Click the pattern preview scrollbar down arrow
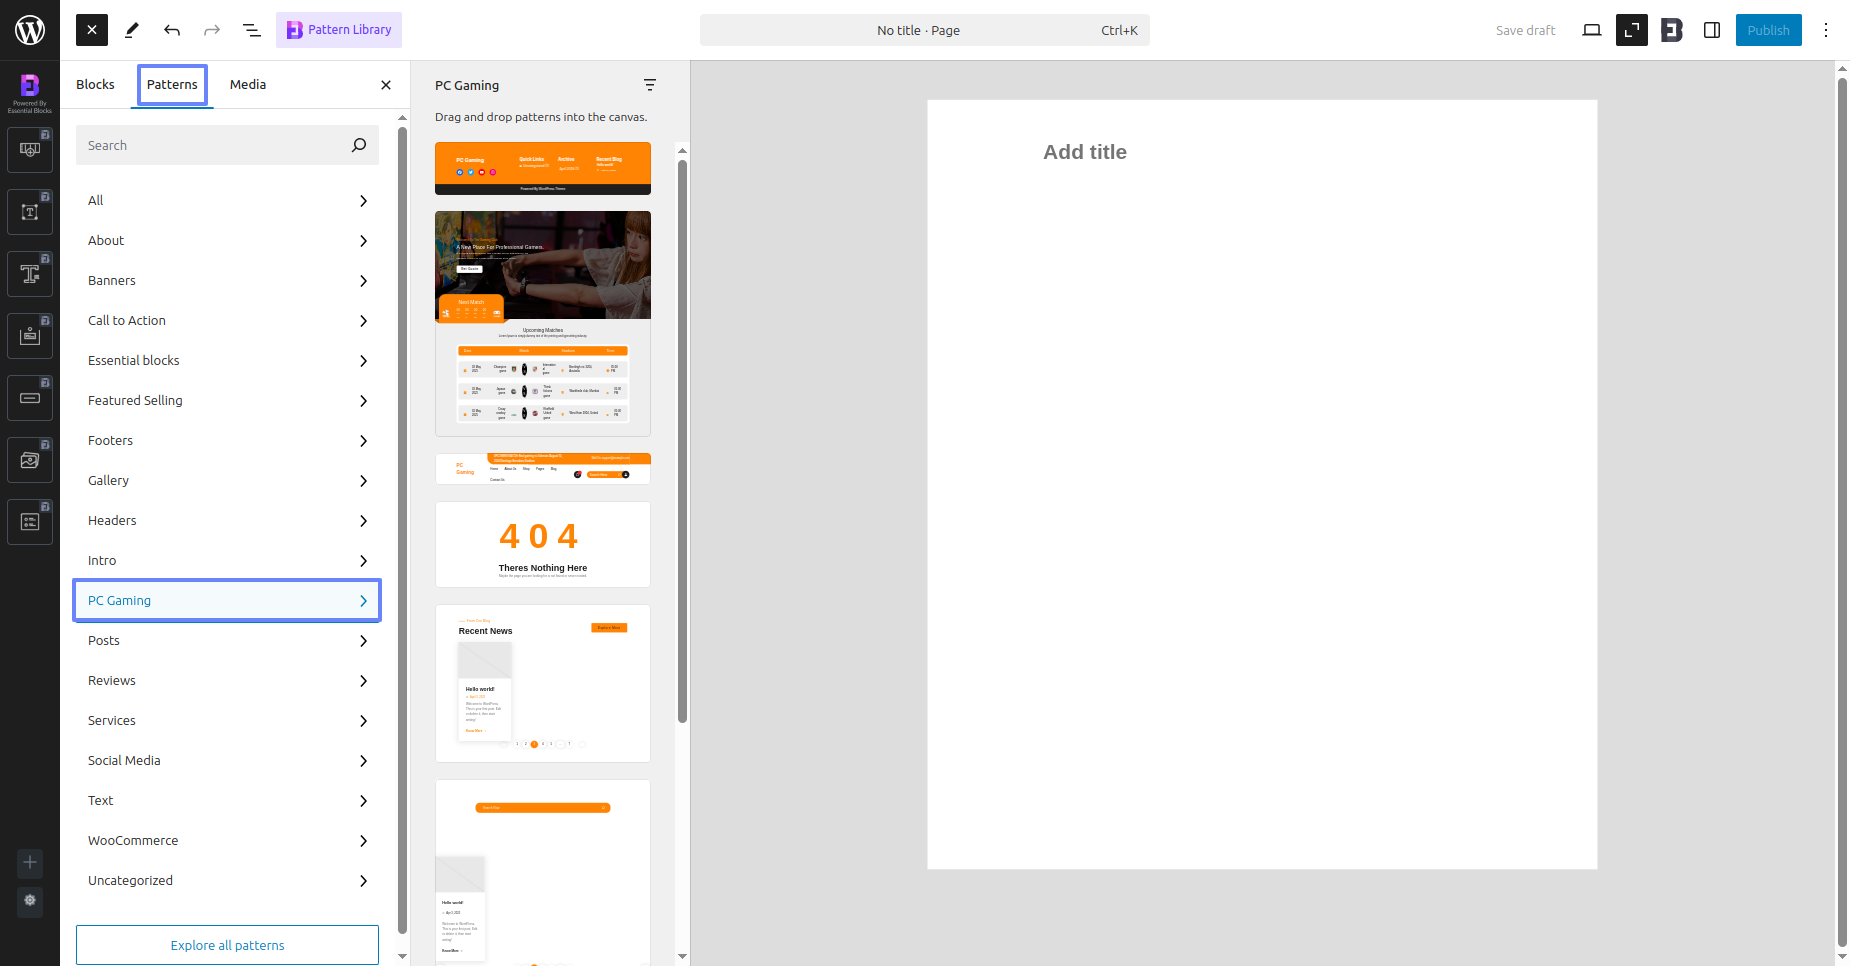The height and width of the screenshot is (966, 1850). pyautogui.click(x=682, y=957)
